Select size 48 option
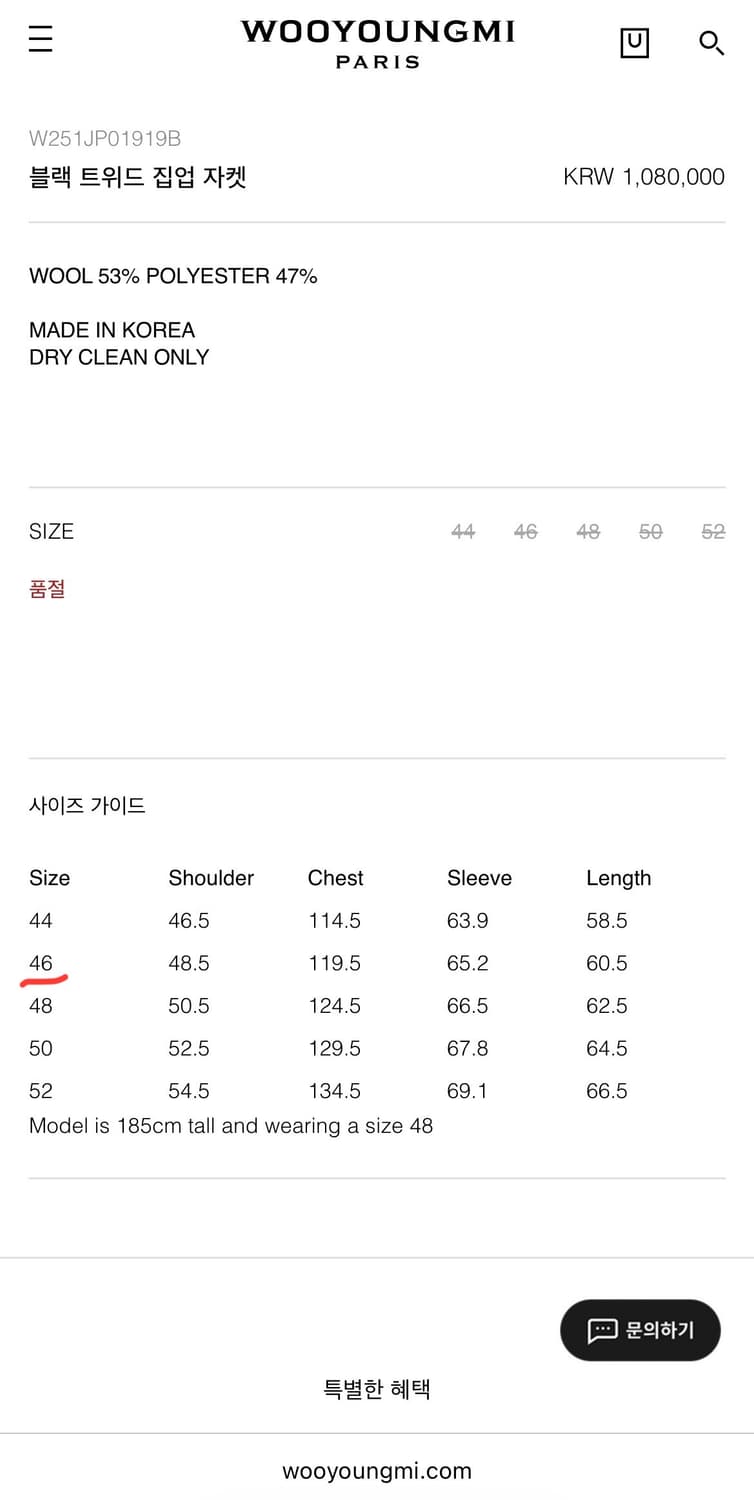The width and height of the screenshot is (754, 1500). [x=588, y=532]
